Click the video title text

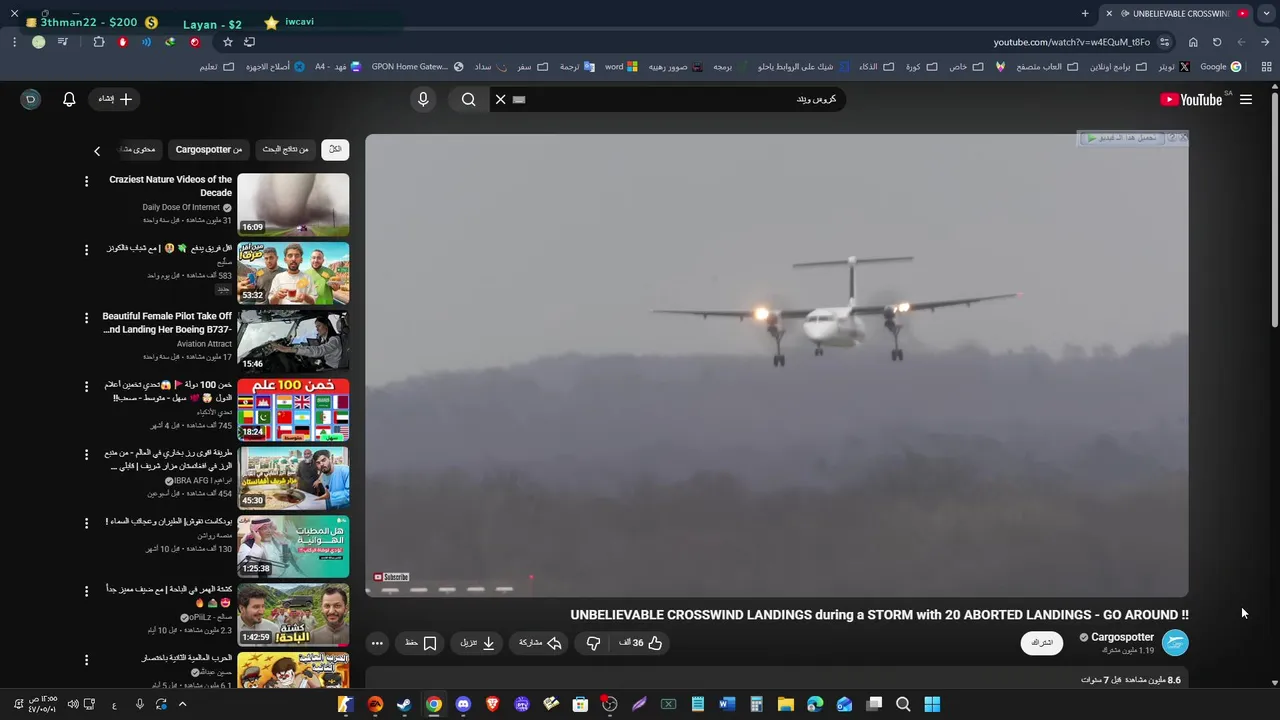tap(880, 615)
